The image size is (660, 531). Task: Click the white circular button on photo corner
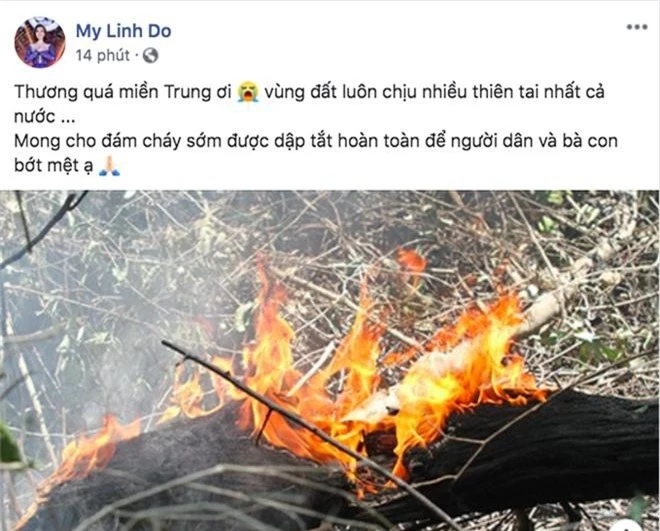click(x=628, y=526)
